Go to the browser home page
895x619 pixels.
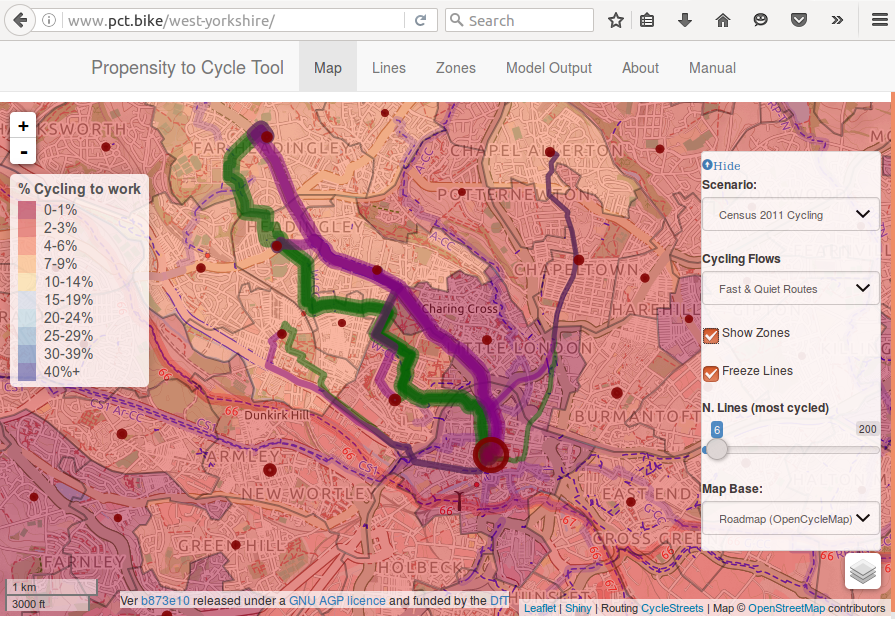(x=723, y=20)
